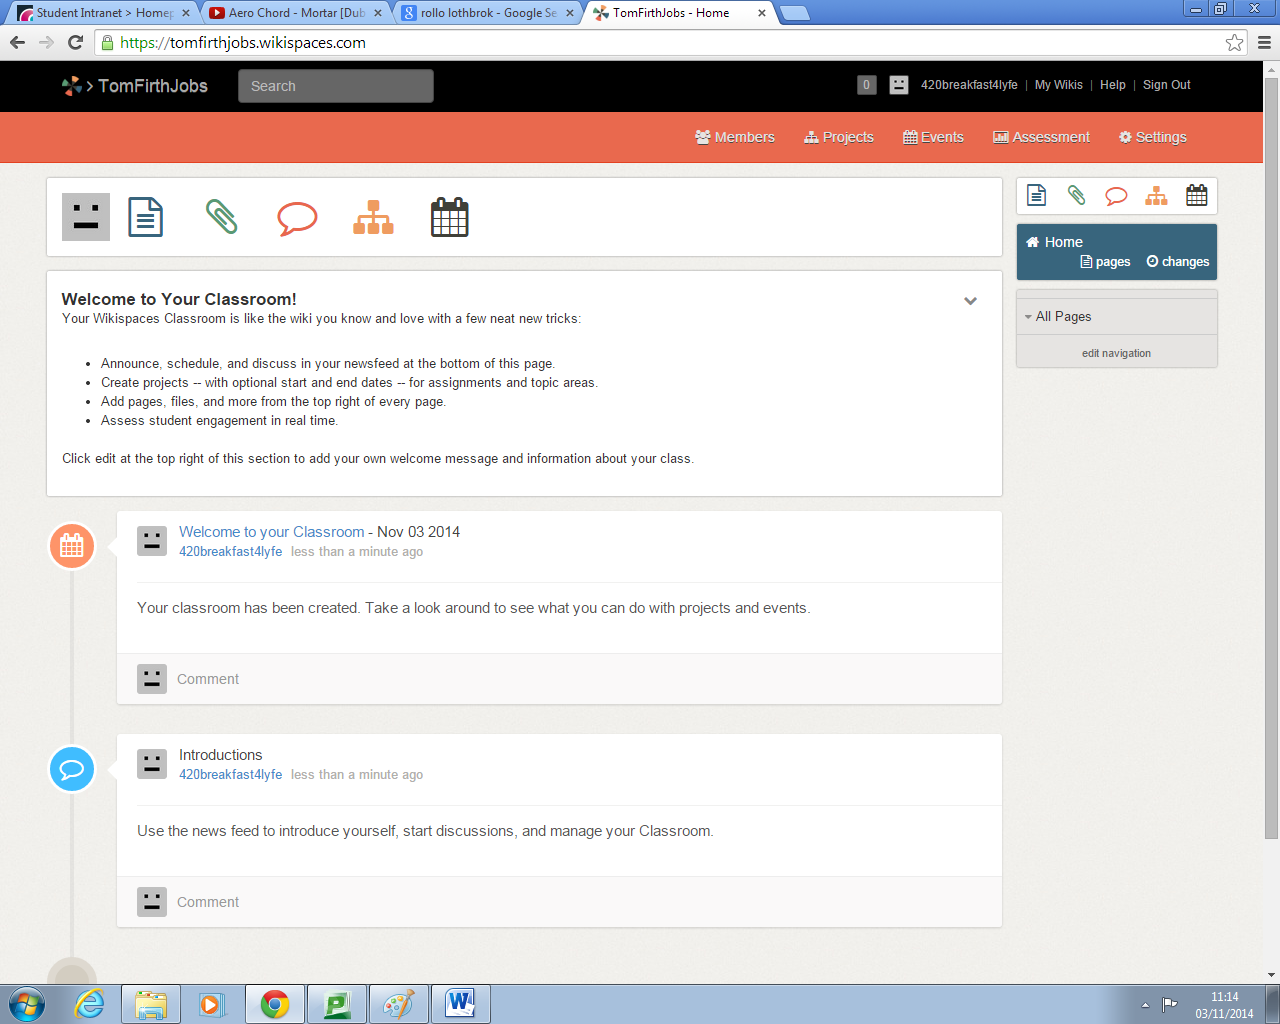The image size is (1280, 1024).
Task: Click avatar next to Introductions post
Action: tap(152, 764)
